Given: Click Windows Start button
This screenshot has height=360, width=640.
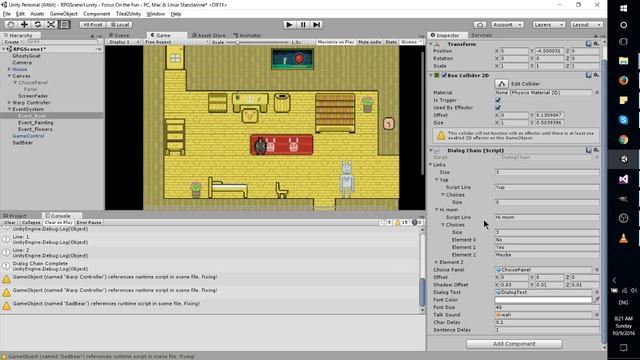Looking at the screenshot, I should [x=623, y=9].
